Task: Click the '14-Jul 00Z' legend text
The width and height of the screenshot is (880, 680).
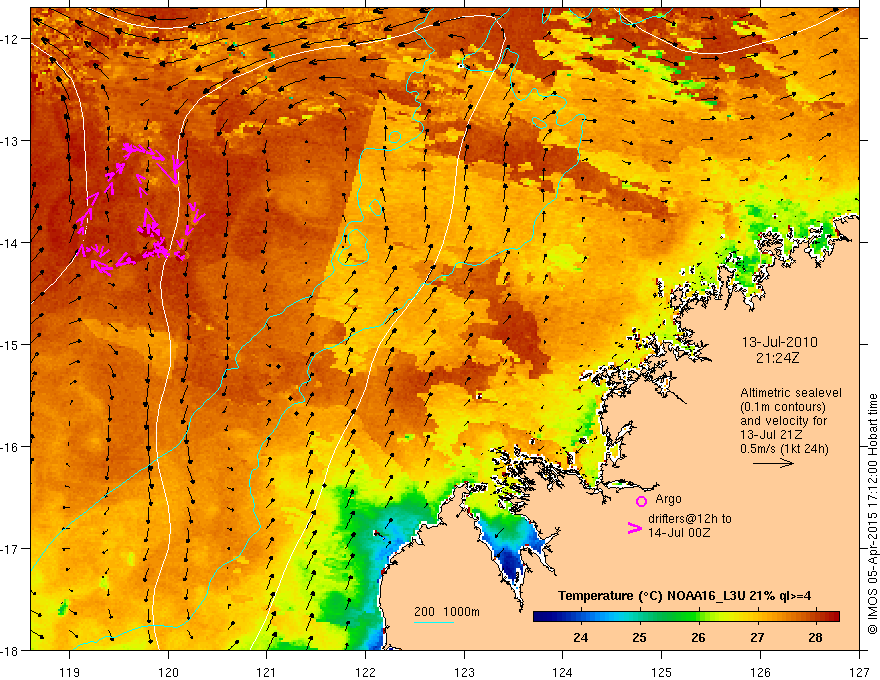Action: (679, 532)
